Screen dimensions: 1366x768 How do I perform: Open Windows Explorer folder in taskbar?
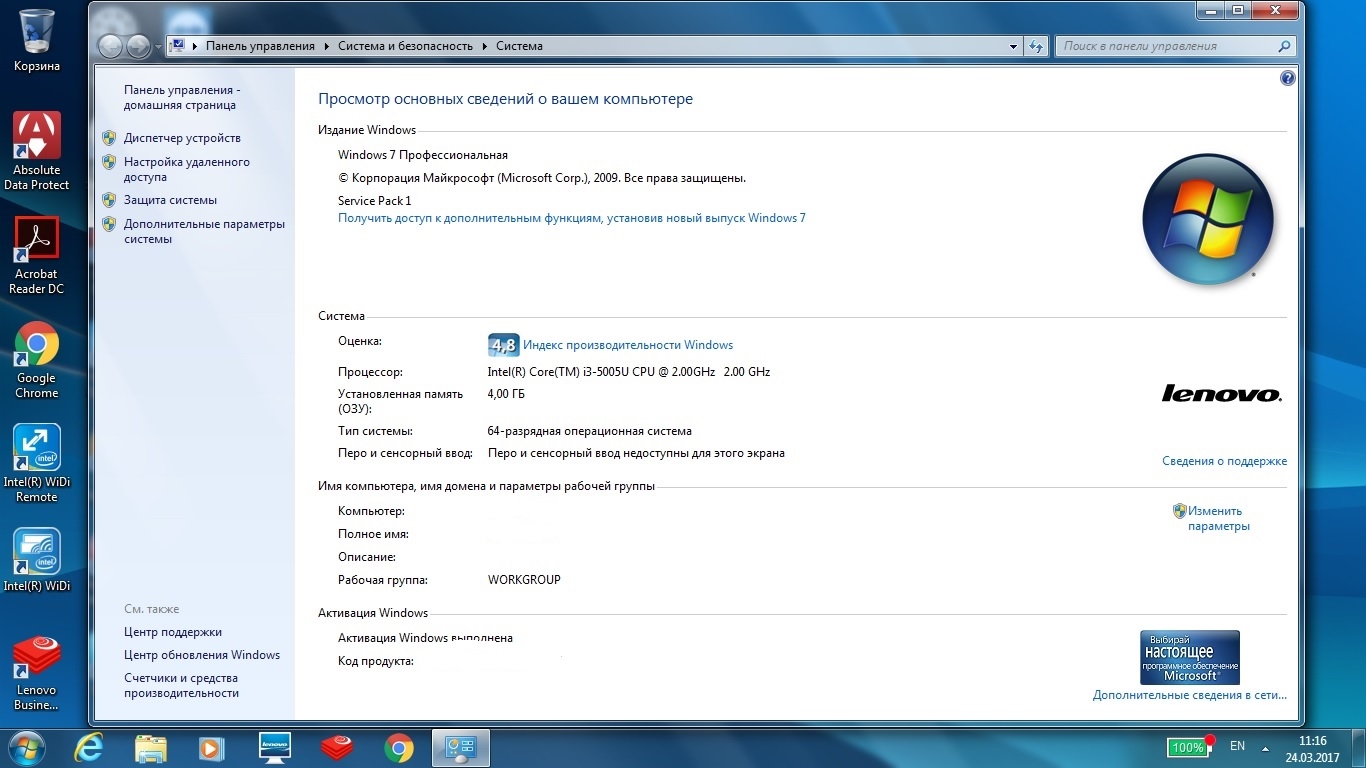click(151, 748)
